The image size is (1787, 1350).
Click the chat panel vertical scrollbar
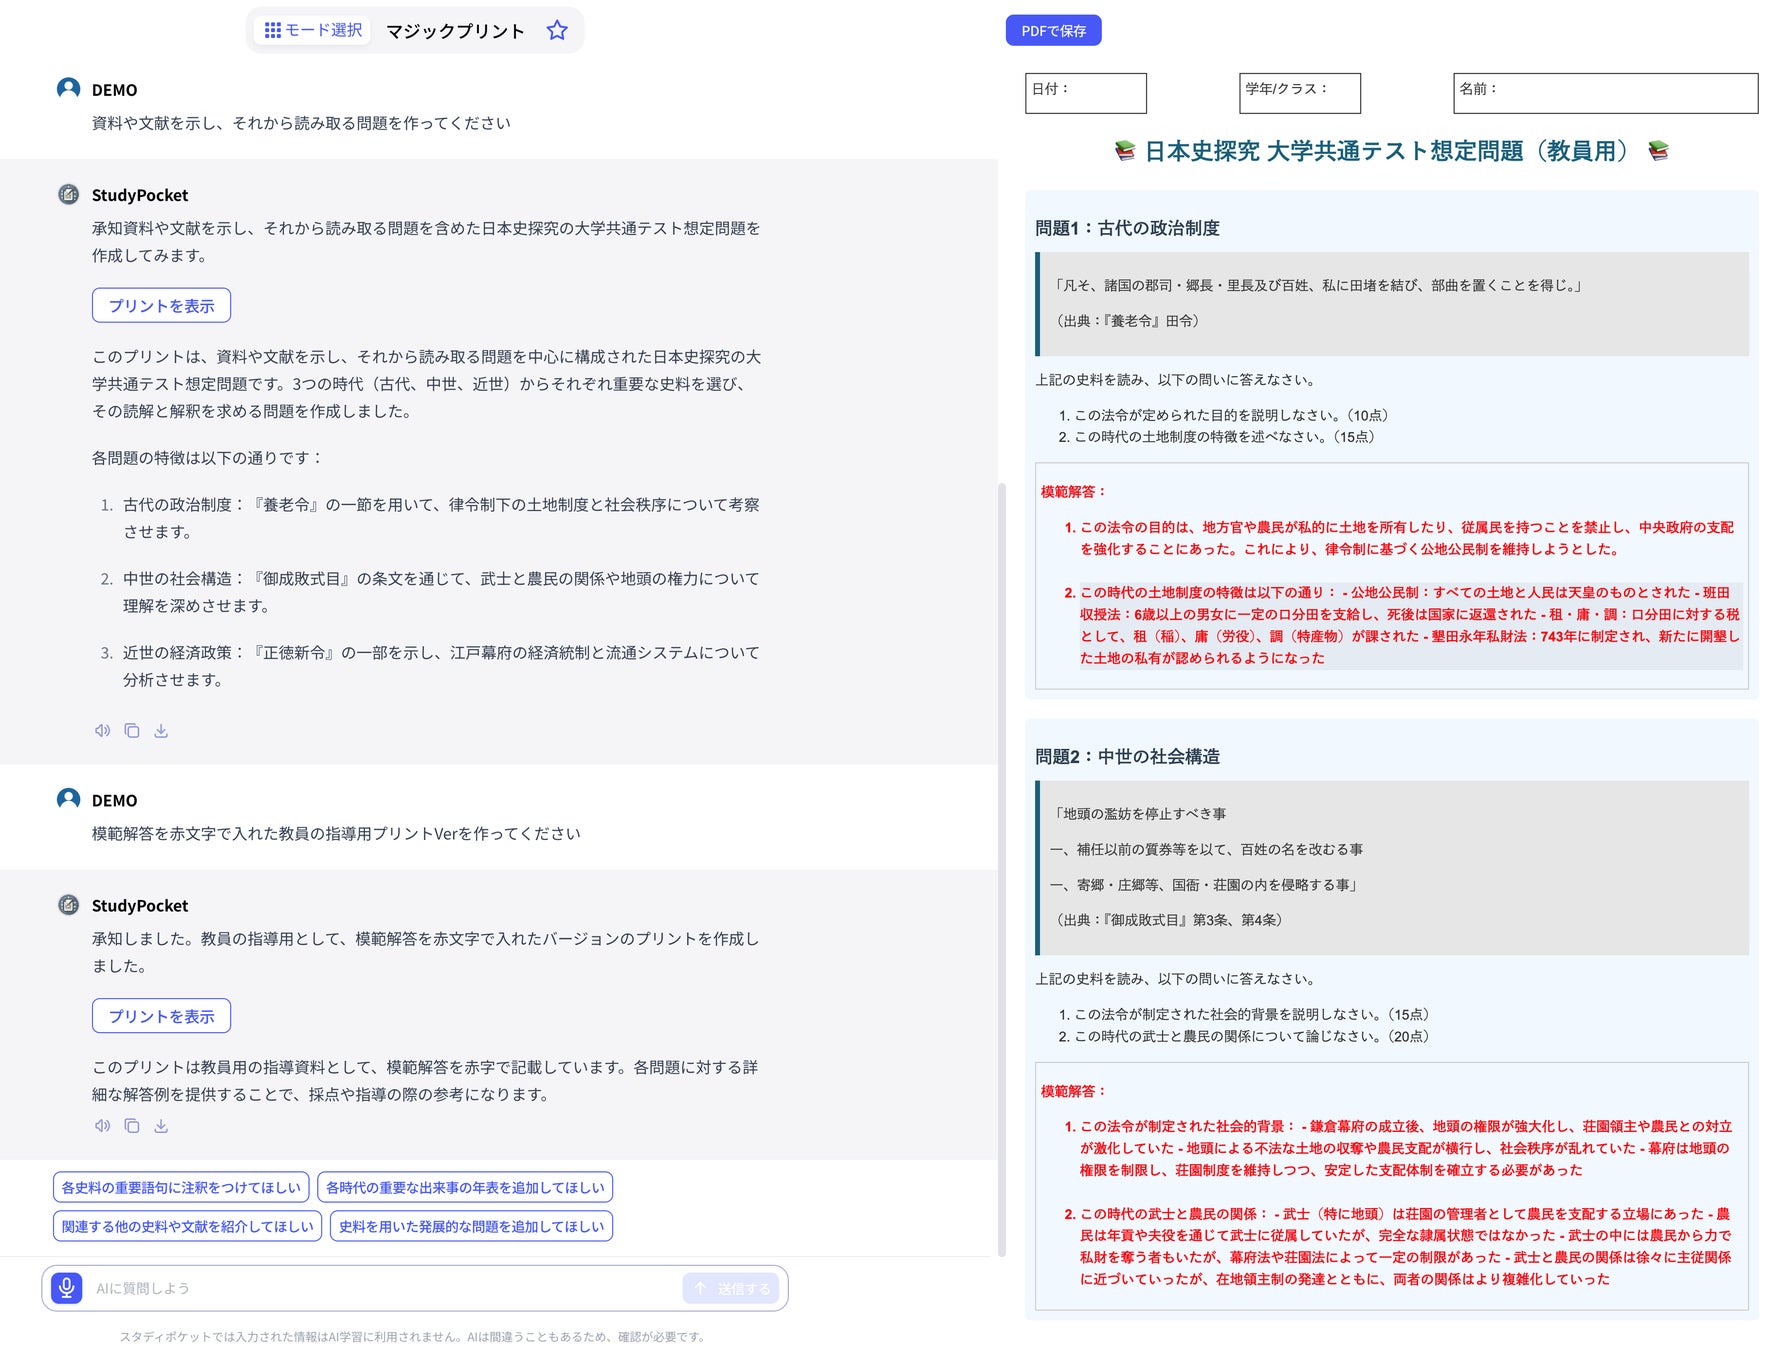point(1002,870)
